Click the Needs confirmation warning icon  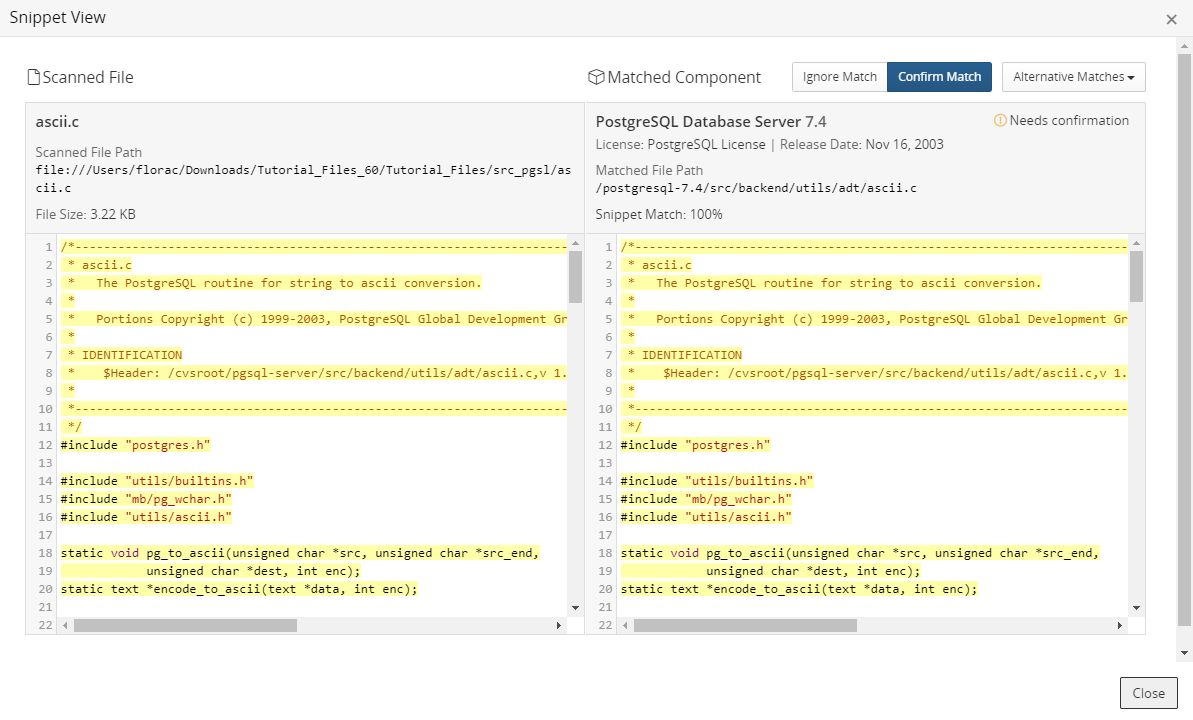pyautogui.click(x=999, y=121)
